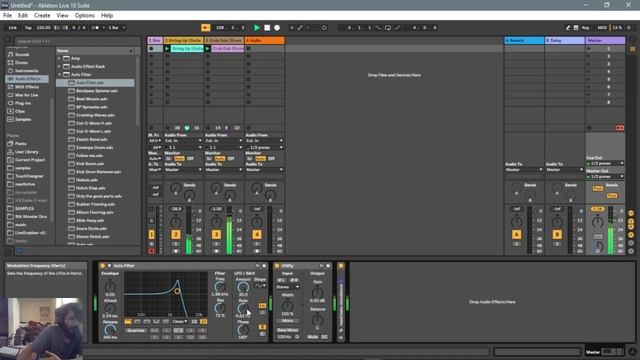Open the Options menu
640x360 pixels.
[x=84, y=16]
